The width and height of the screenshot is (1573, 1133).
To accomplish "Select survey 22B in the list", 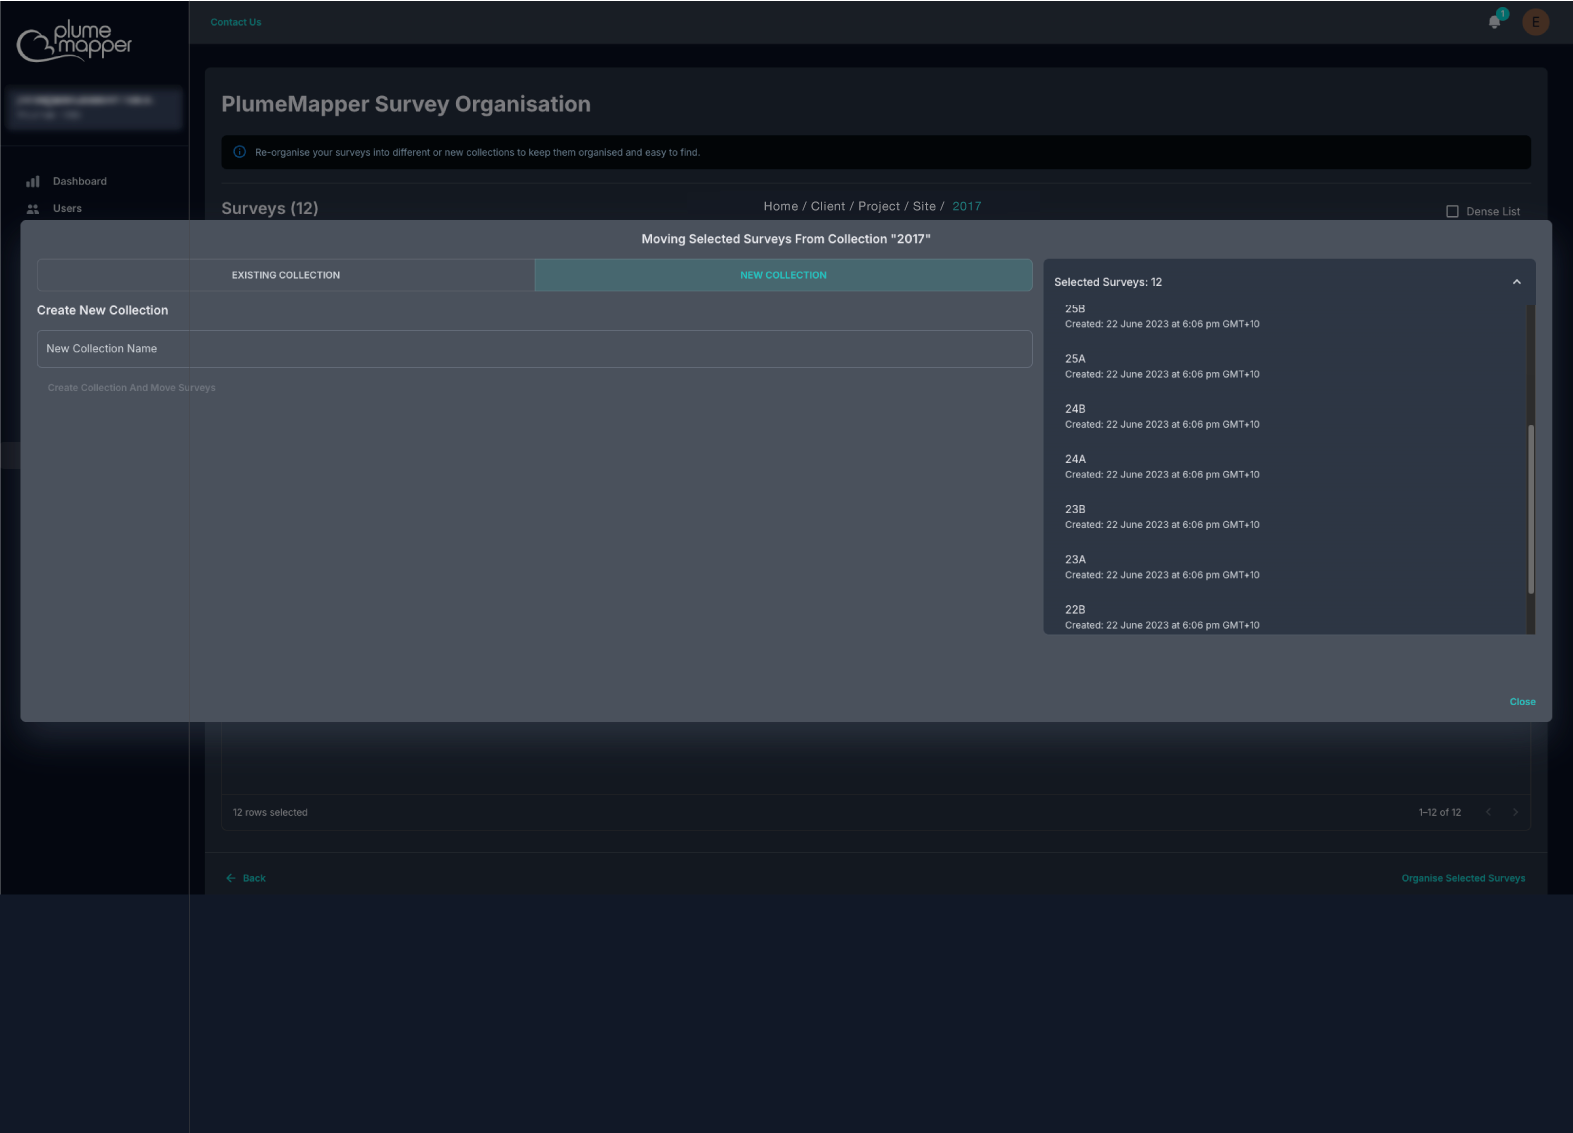I will (1162, 617).
